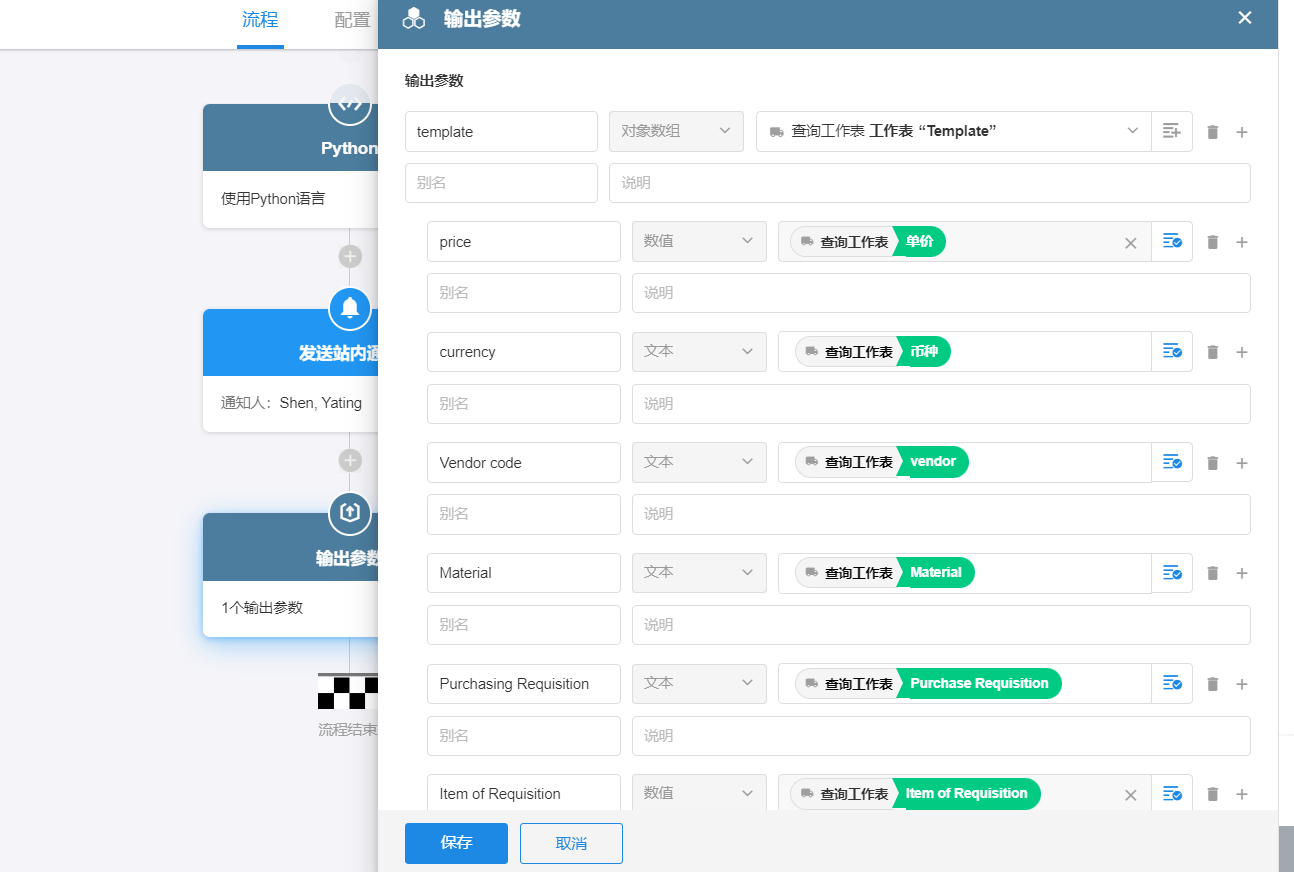1294x872 pixels.
Task: Add a parameter after the template row
Action: (1242, 132)
